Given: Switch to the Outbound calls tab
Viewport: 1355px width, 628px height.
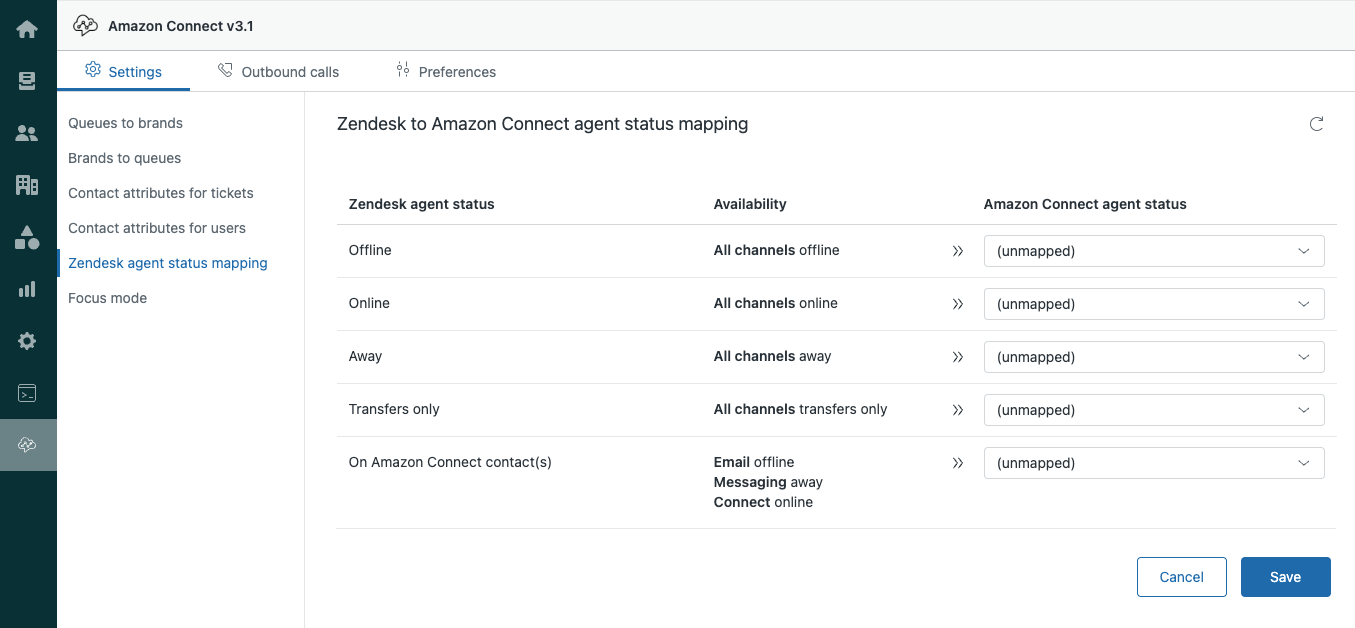Looking at the screenshot, I should tap(279, 72).
